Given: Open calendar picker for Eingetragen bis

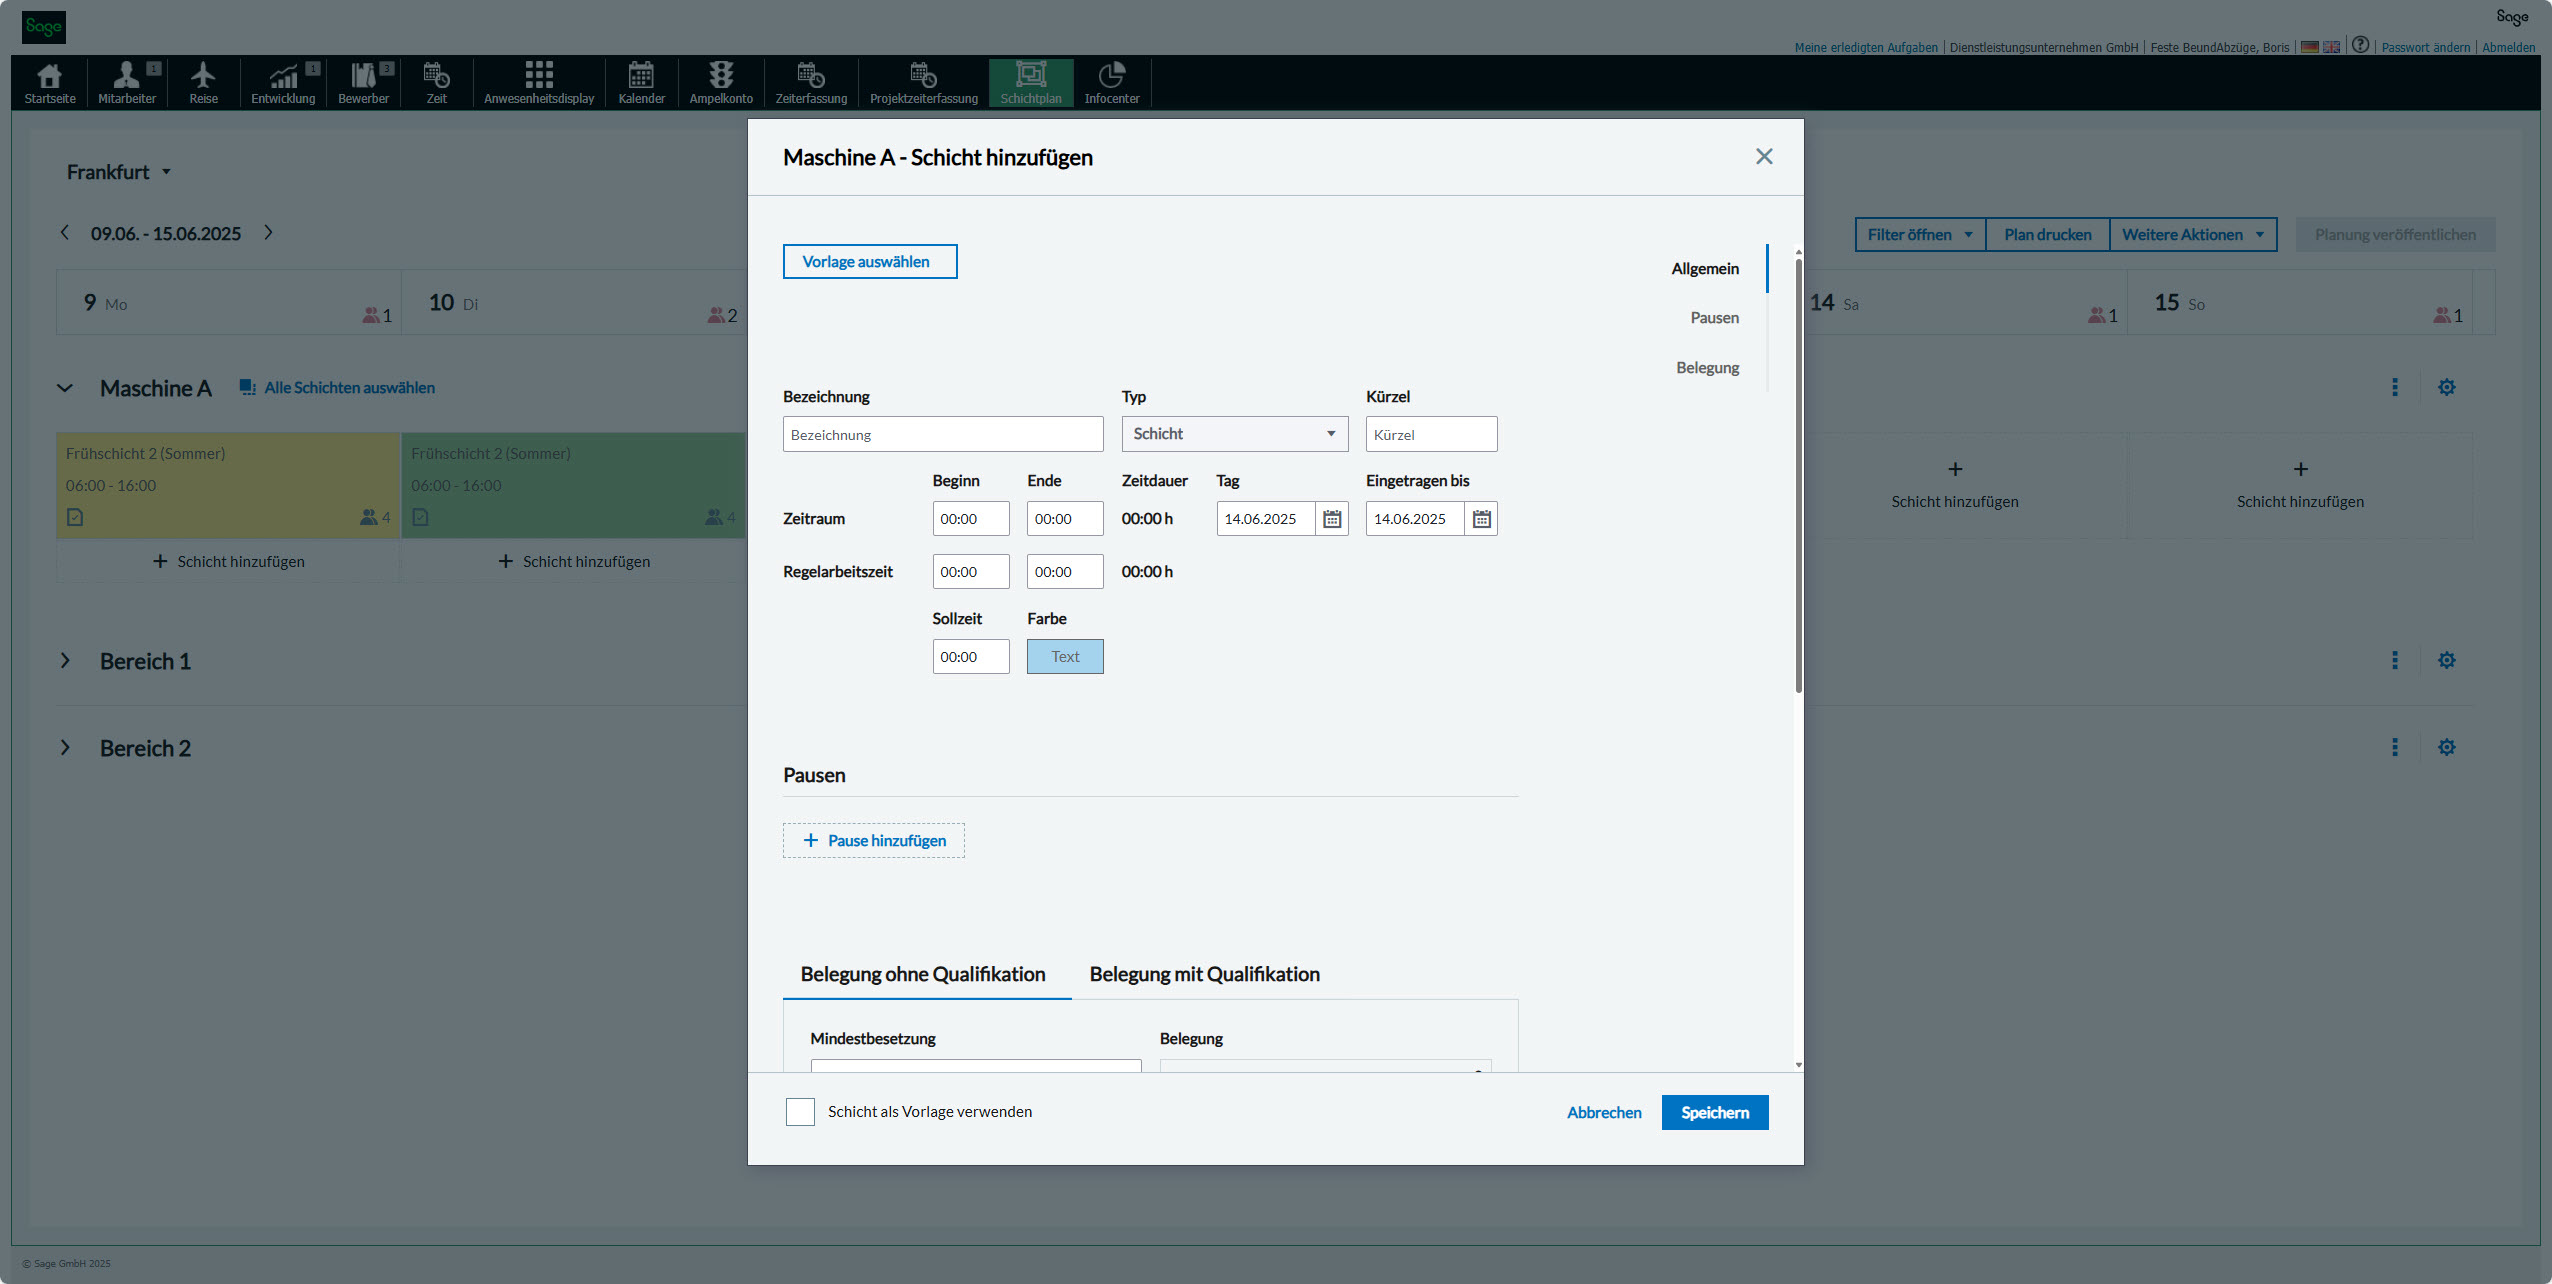Looking at the screenshot, I should (1481, 519).
